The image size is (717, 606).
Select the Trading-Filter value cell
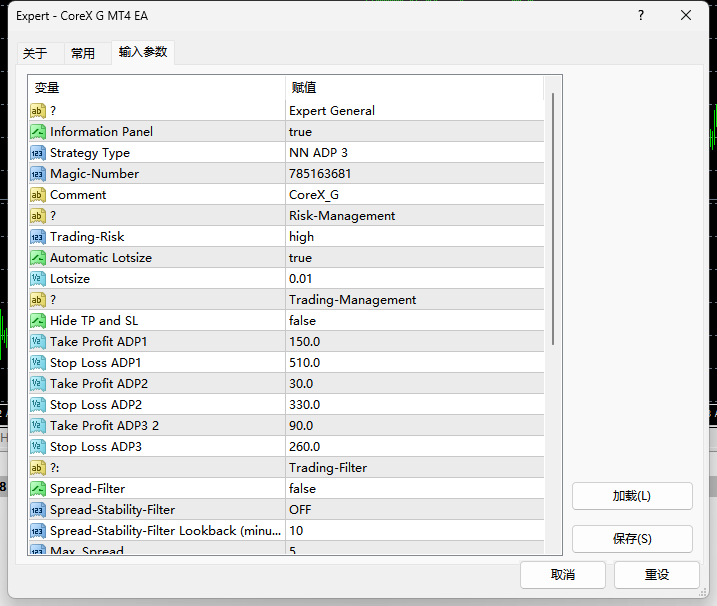pos(415,468)
